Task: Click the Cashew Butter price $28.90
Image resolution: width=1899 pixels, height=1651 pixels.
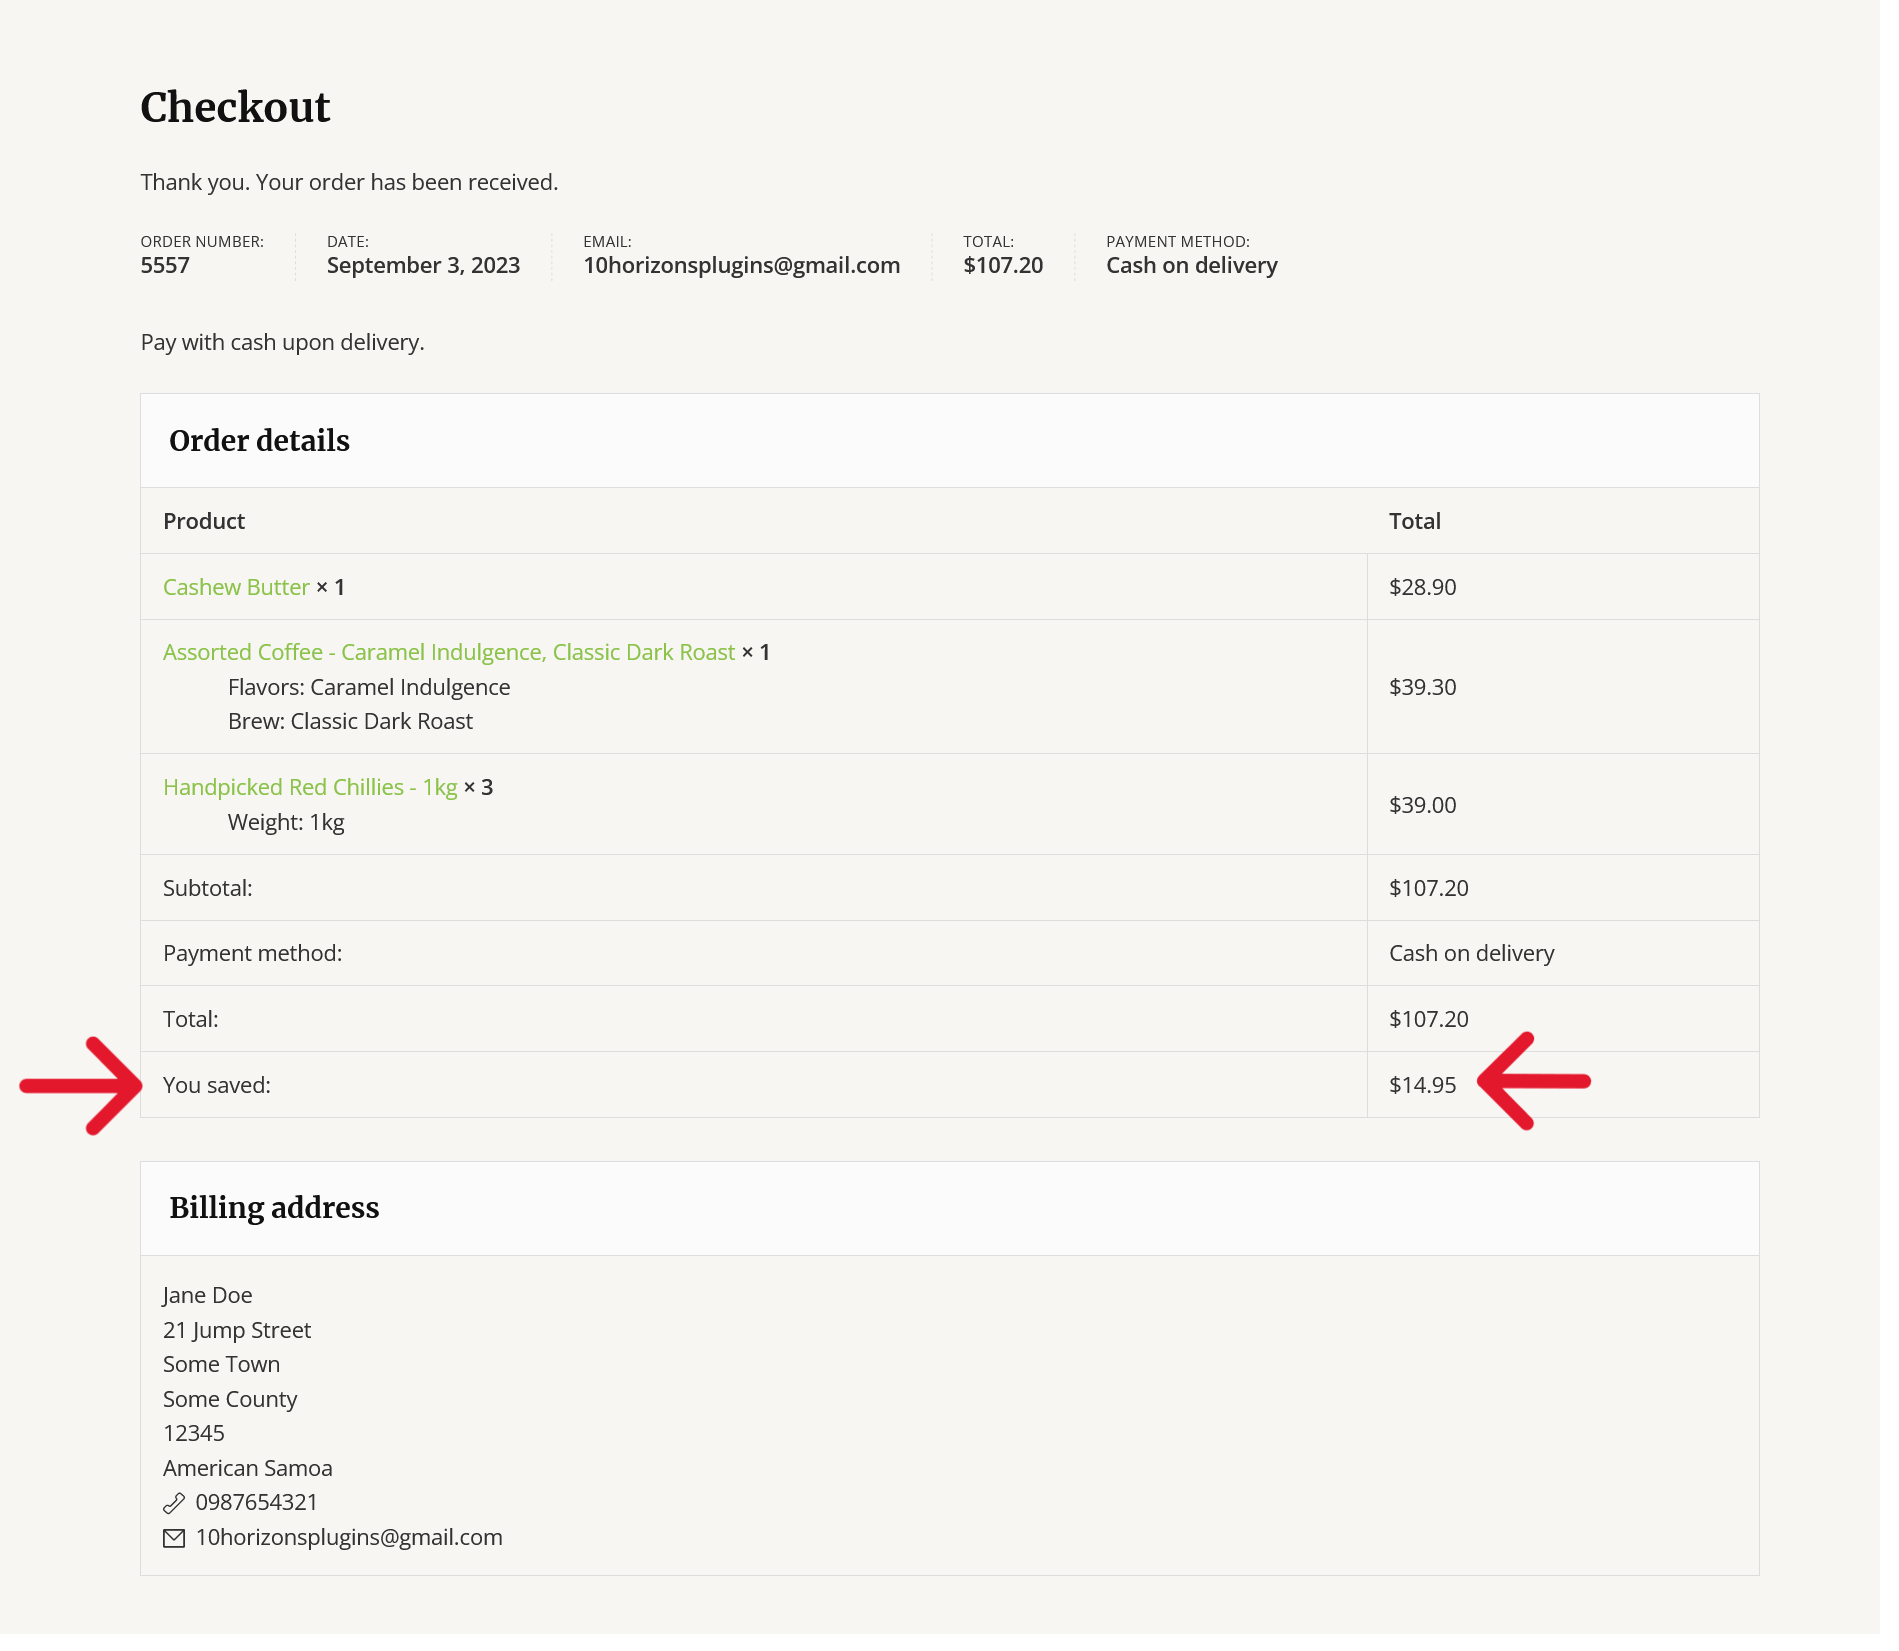Action: 1422,587
